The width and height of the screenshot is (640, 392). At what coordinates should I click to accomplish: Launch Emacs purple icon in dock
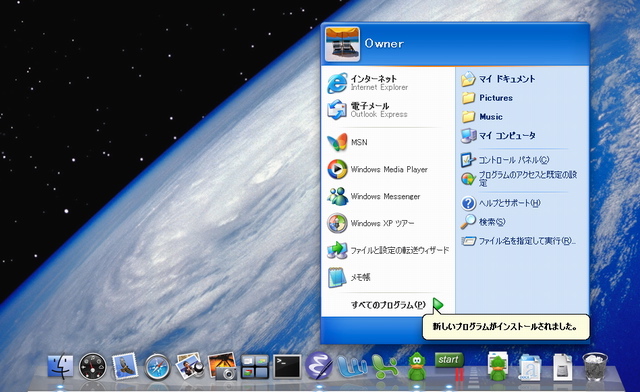[x=319, y=365]
